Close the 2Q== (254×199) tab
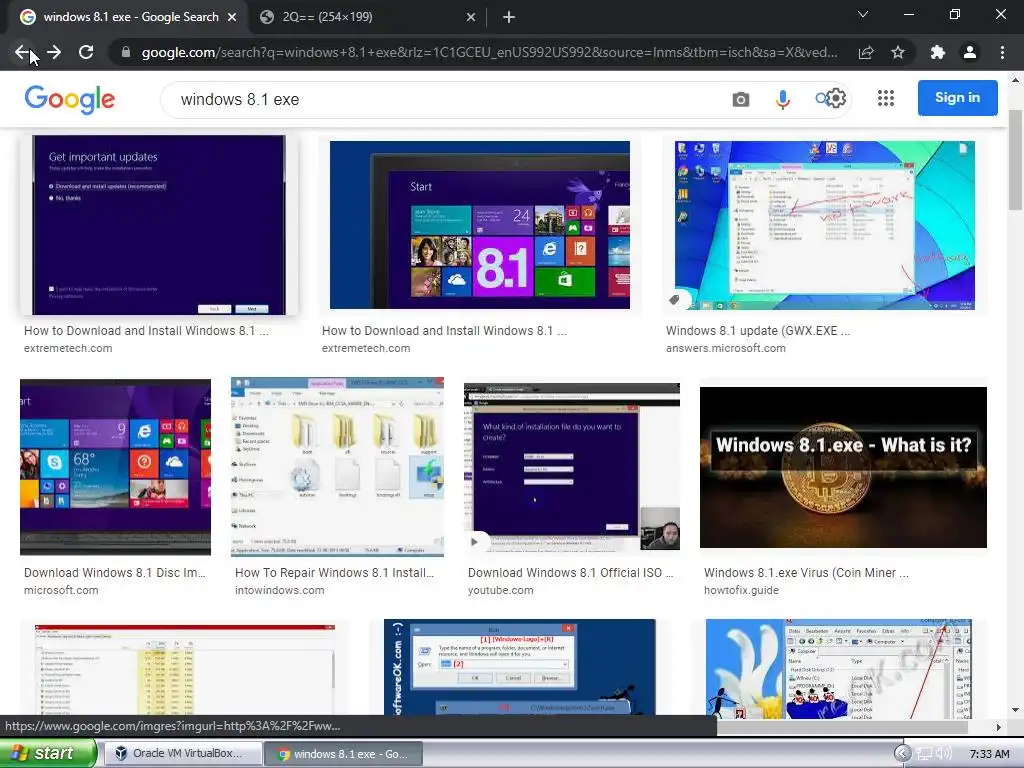This screenshot has width=1024, height=768. pos(471,17)
